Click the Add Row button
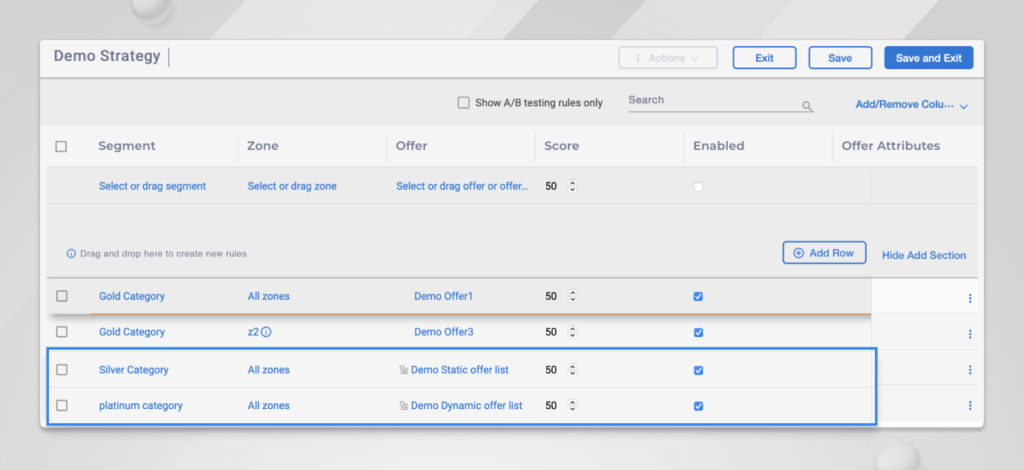Screen dimensions: 1024x470 point(824,253)
